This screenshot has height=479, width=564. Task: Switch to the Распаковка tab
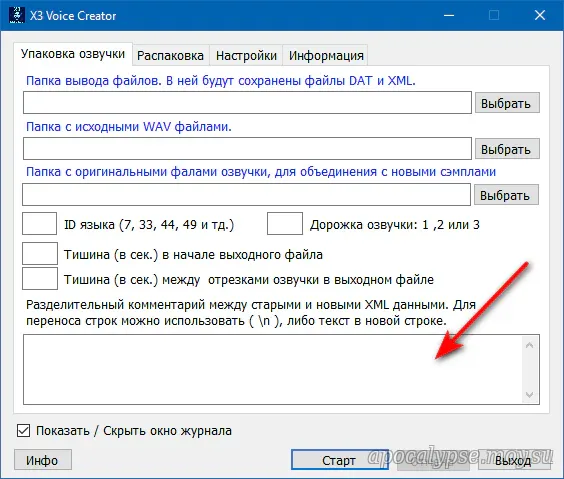(170, 55)
